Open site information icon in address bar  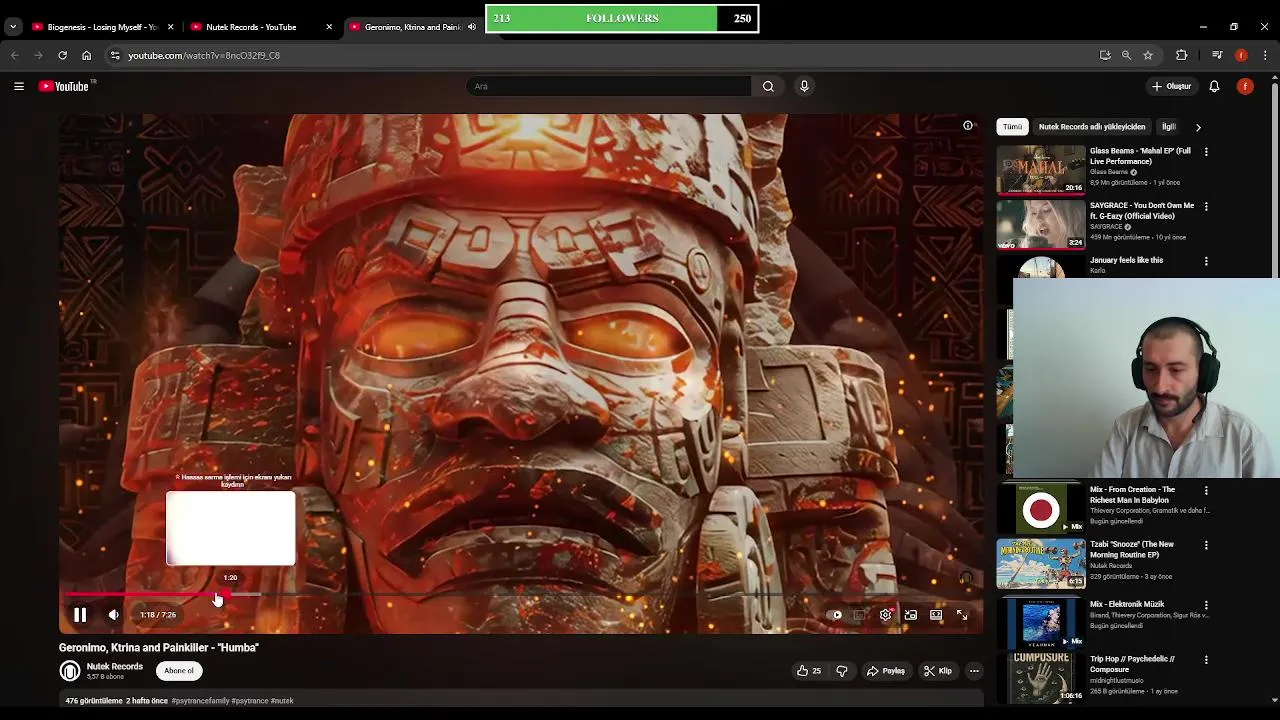pos(114,55)
